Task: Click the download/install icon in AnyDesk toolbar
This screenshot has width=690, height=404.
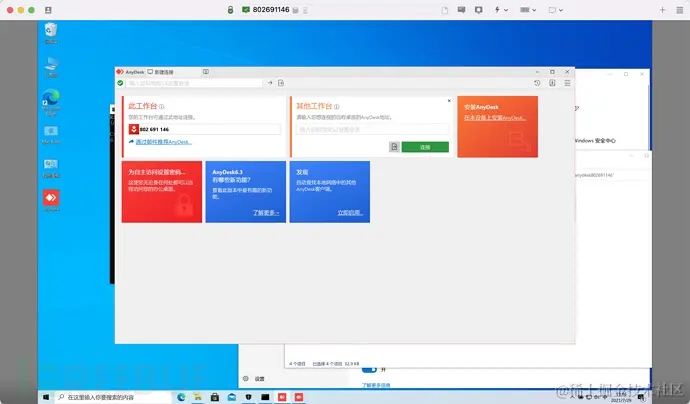Action: coord(552,83)
